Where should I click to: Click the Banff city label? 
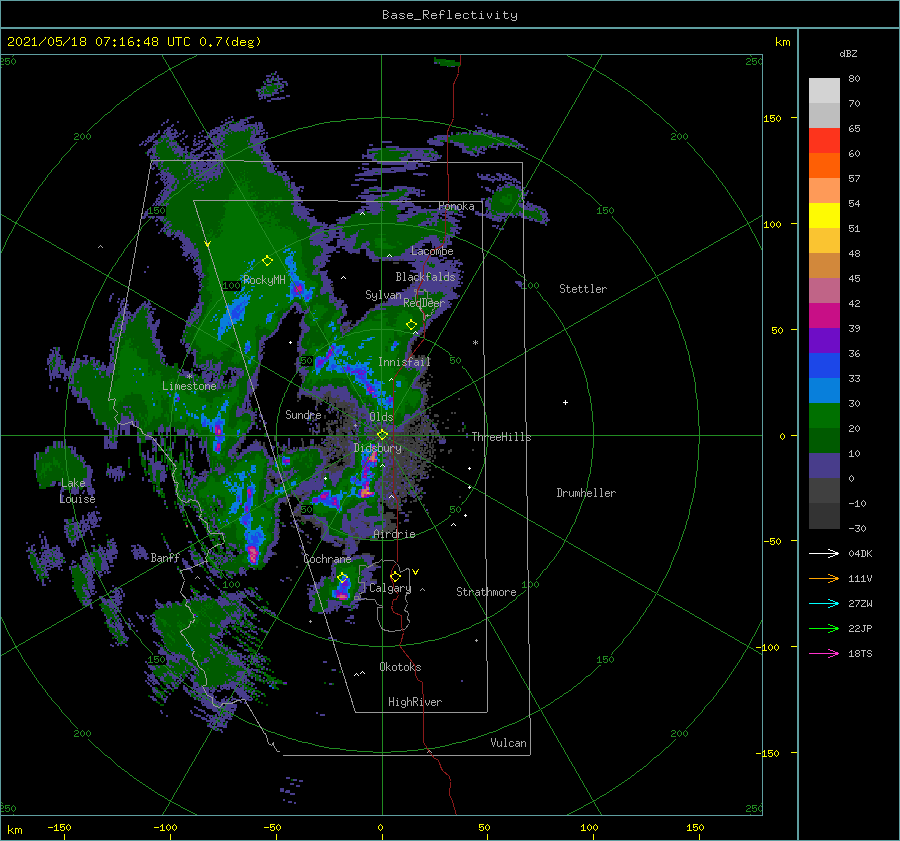click(x=165, y=558)
